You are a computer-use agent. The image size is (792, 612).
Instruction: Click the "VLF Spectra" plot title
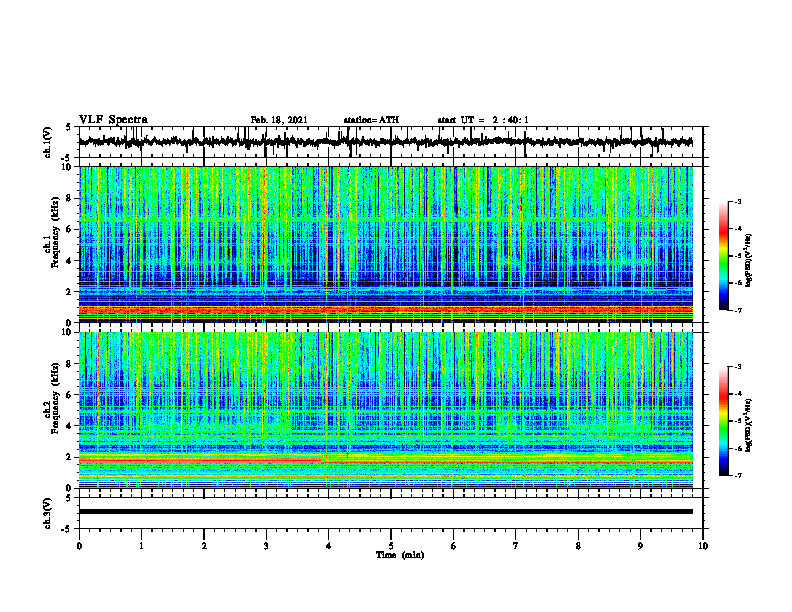pos(113,120)
